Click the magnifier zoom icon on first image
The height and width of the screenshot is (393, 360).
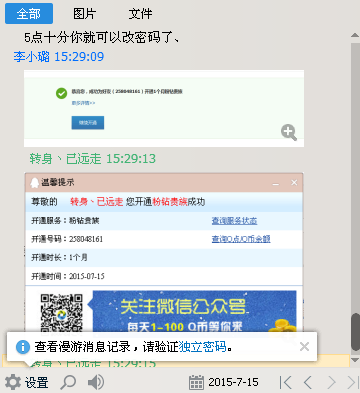[289, 132]
